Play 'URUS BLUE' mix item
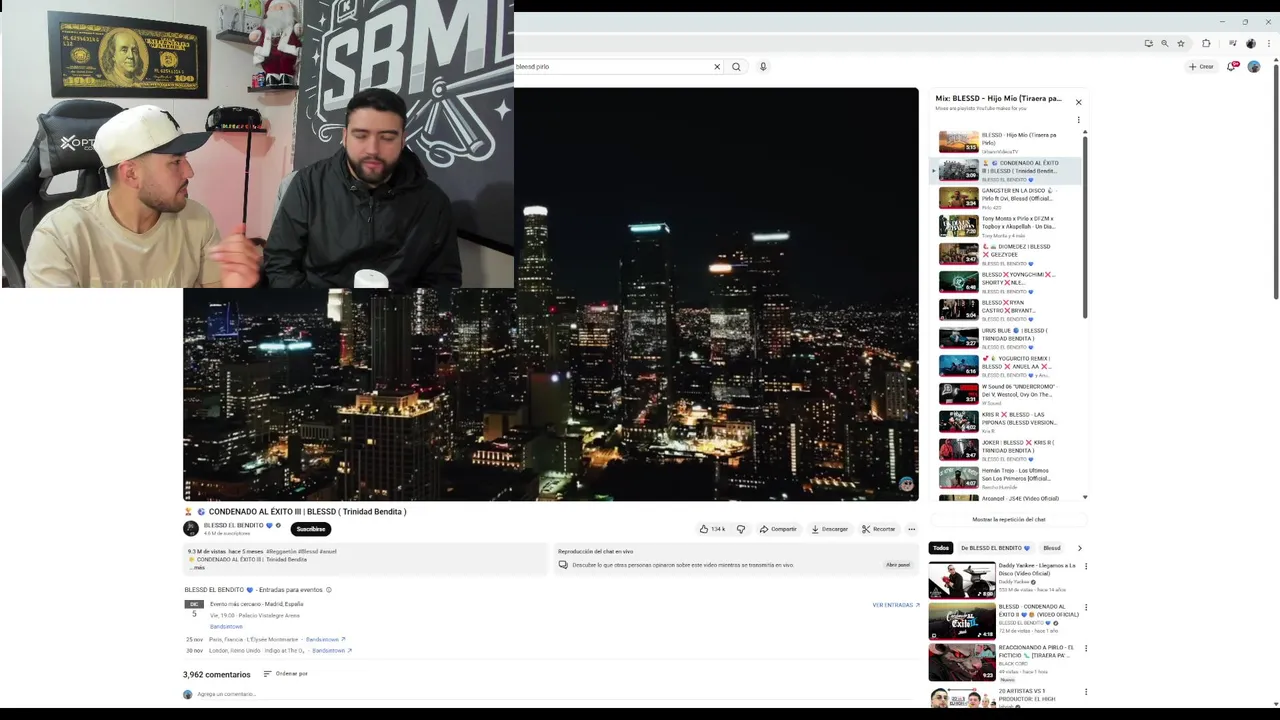This screenshot has height=720, width=1280. (1008, 338)
